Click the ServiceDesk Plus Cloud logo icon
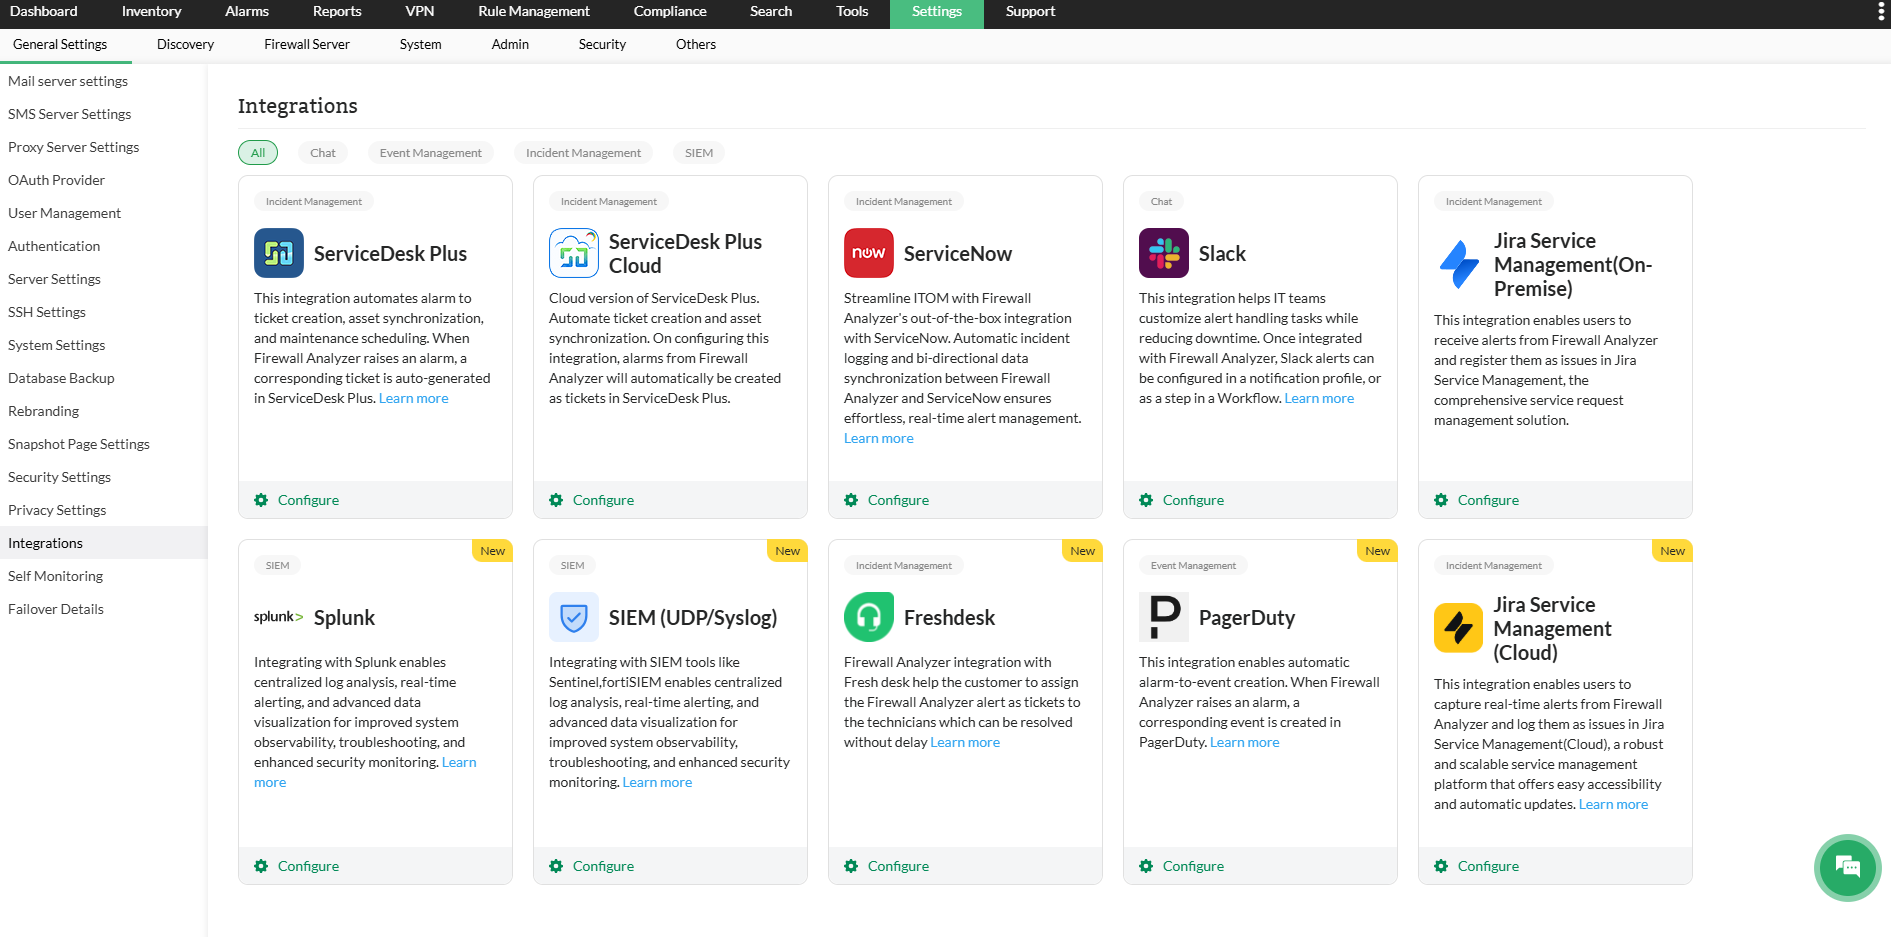 [574, 253]
